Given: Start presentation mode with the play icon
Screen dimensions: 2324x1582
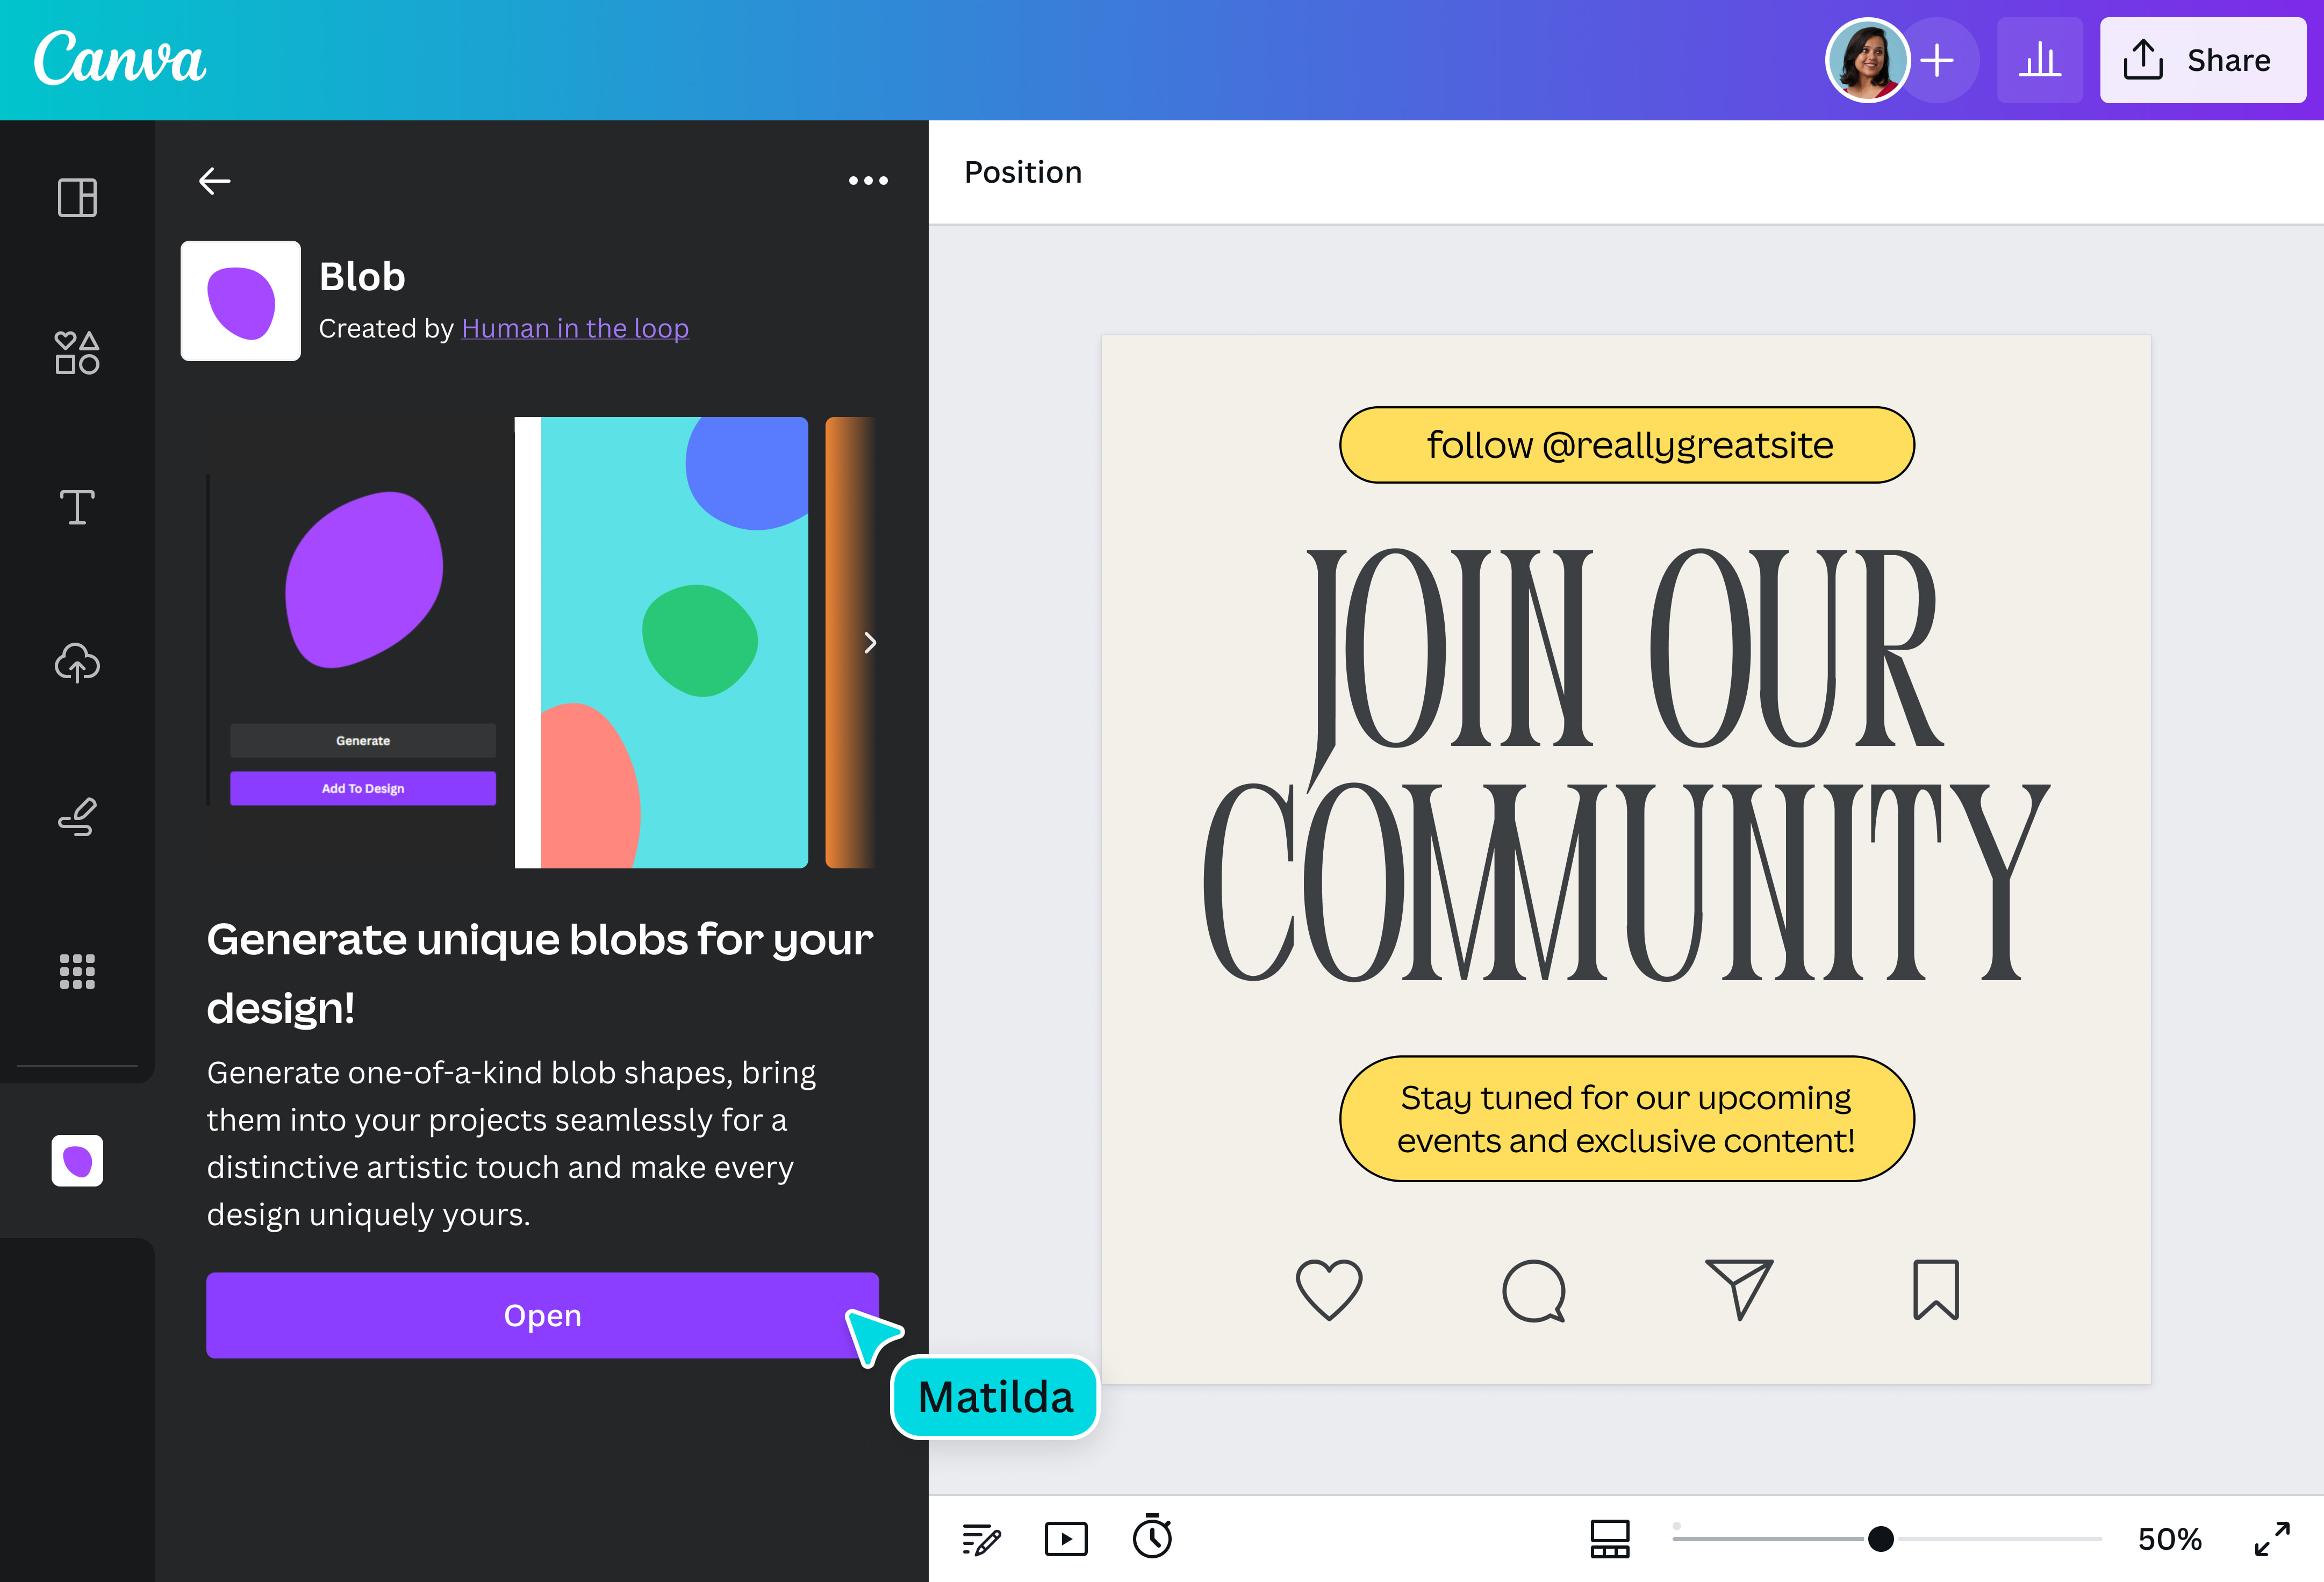Looking at the screenshot, I should 1066,1539.
